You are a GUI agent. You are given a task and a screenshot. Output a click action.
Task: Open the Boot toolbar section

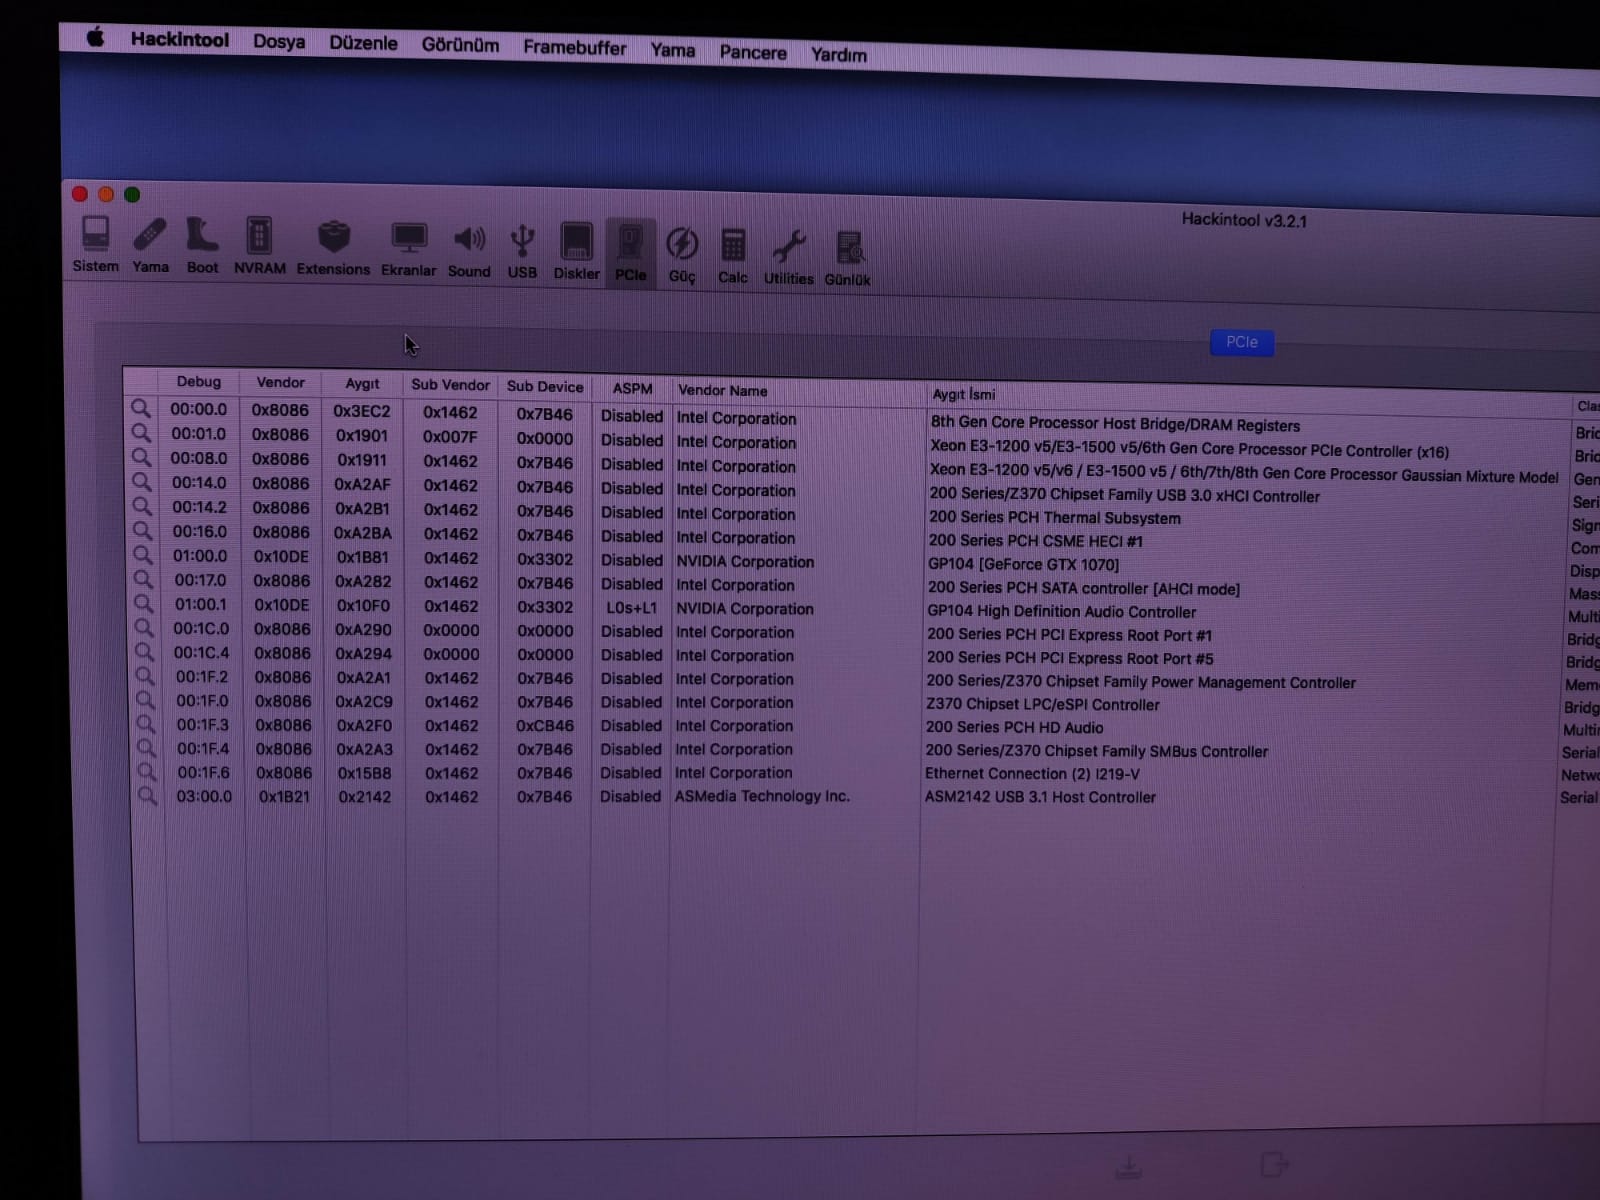202,244
